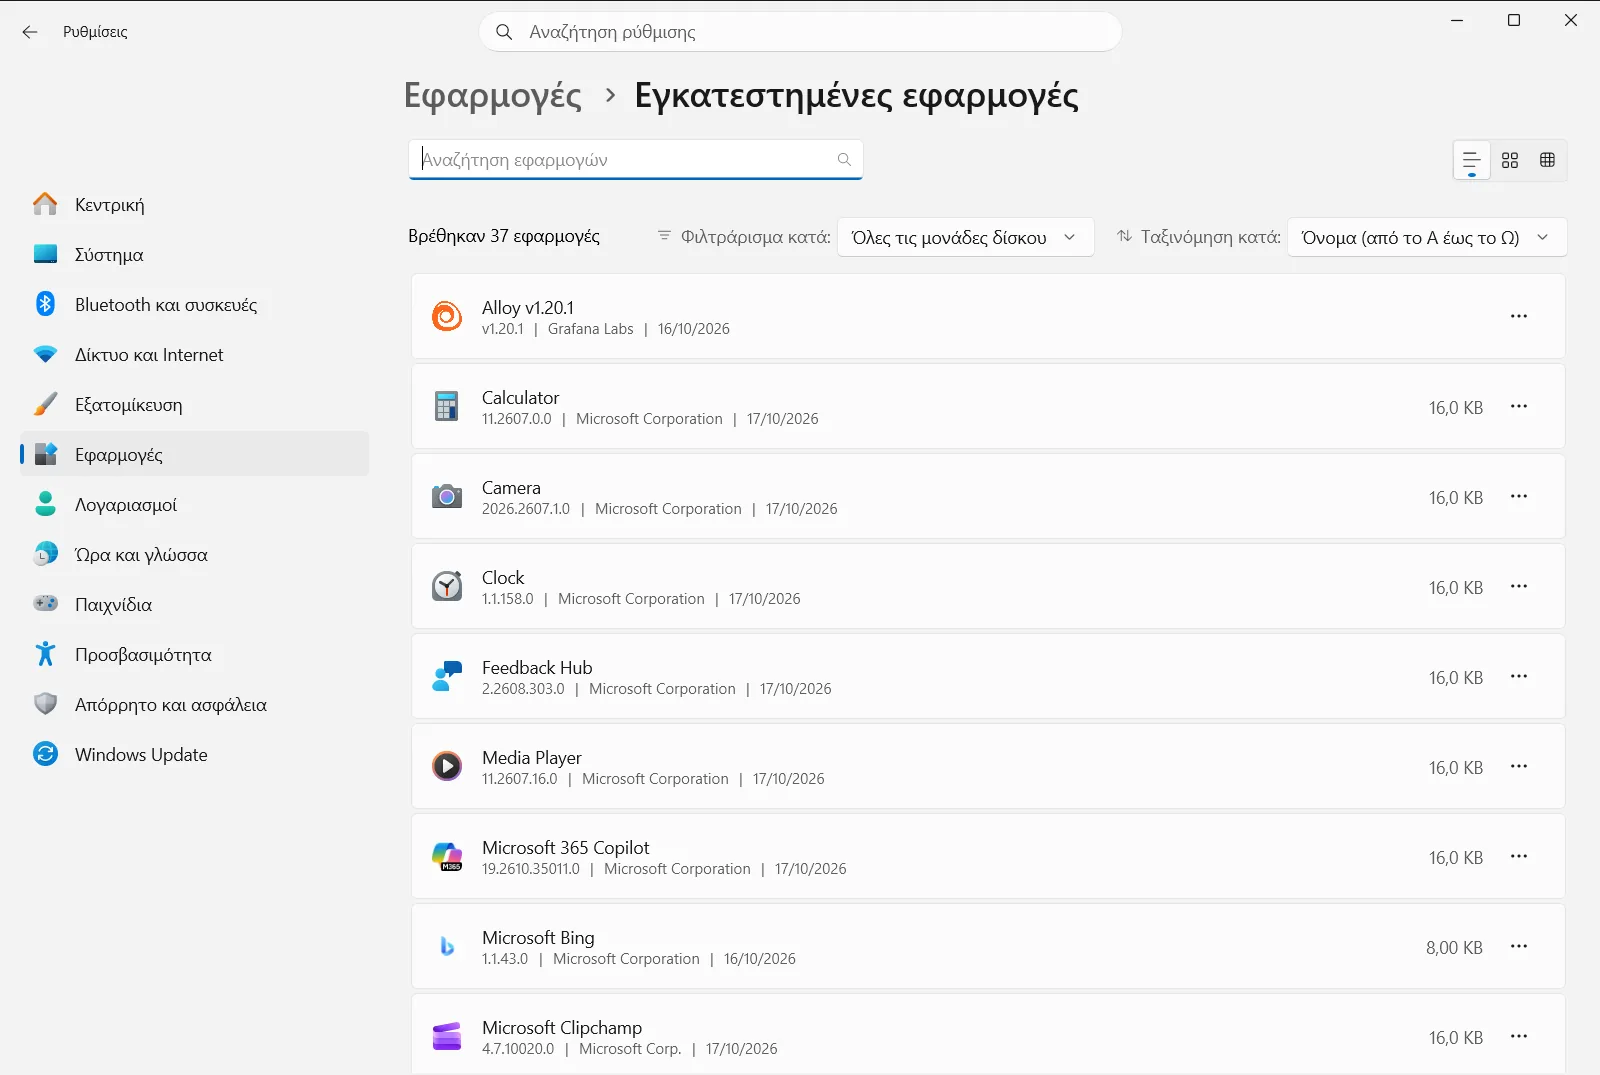This screenshot has width=1600, height=1075.
Task: Open more options for Alloy v1.20.1
Action: (x=1519, y=316)
